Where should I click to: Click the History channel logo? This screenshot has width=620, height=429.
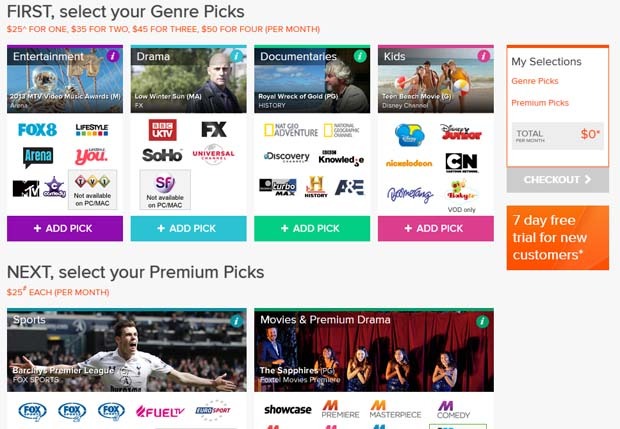316,187
